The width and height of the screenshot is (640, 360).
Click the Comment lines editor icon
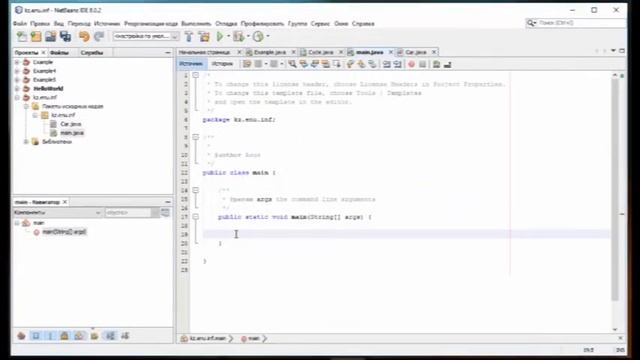click(x=436, y=64)
